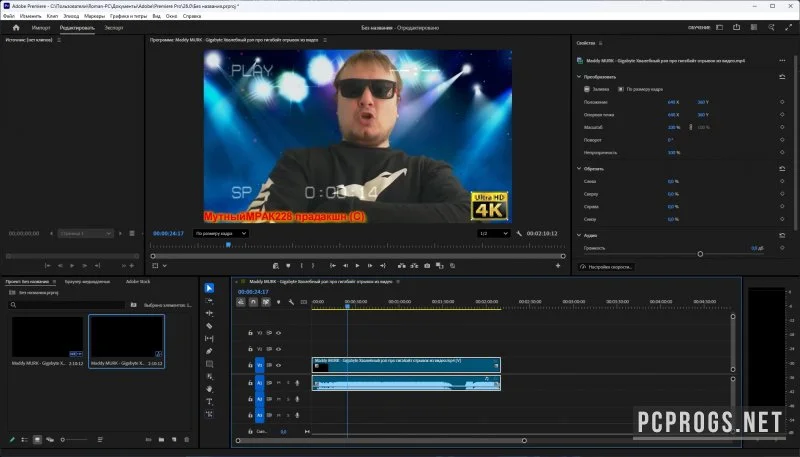Screen dimensions: 800x457
Task: Add a marker in the timeline toolbar
Action: 279,302
